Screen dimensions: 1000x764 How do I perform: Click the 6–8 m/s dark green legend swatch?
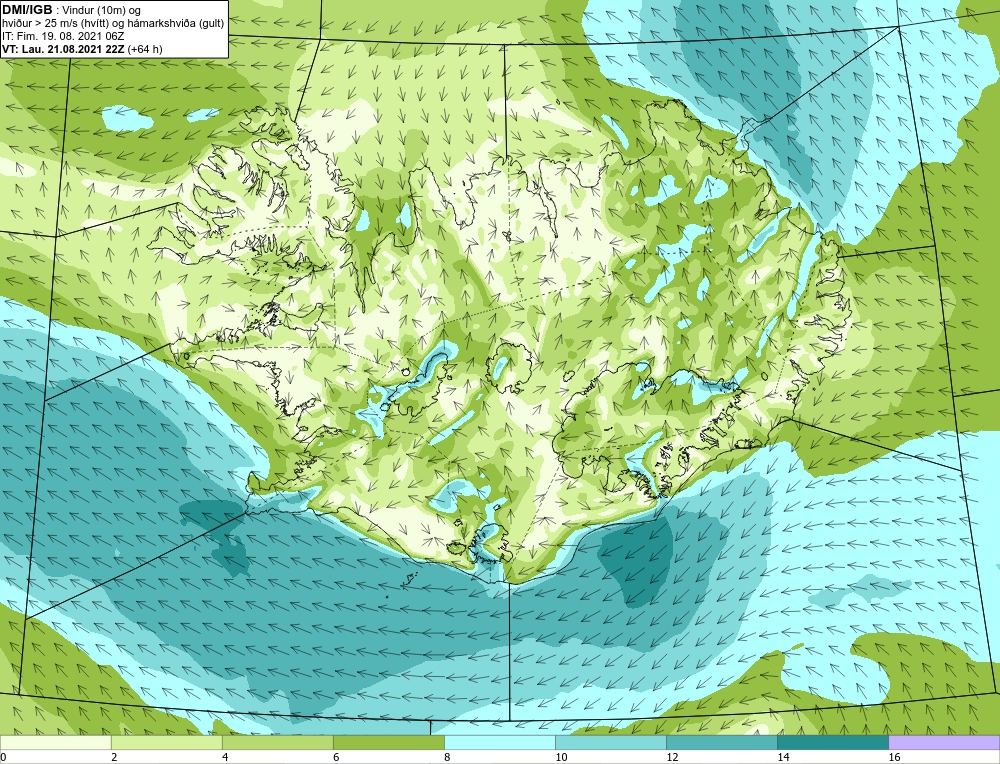click(x=388, y=742)
